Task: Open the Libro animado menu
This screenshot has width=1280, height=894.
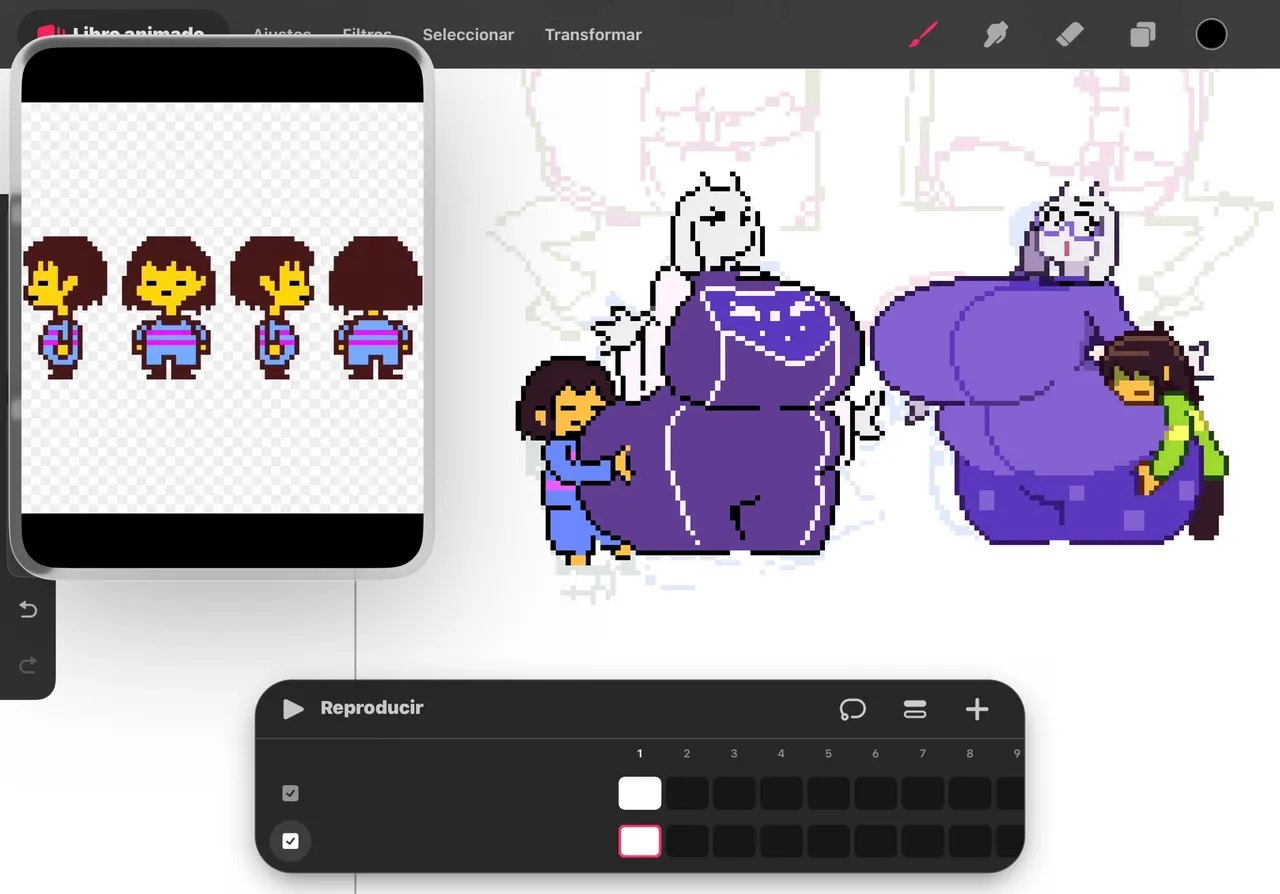Action: click(138, 33)
